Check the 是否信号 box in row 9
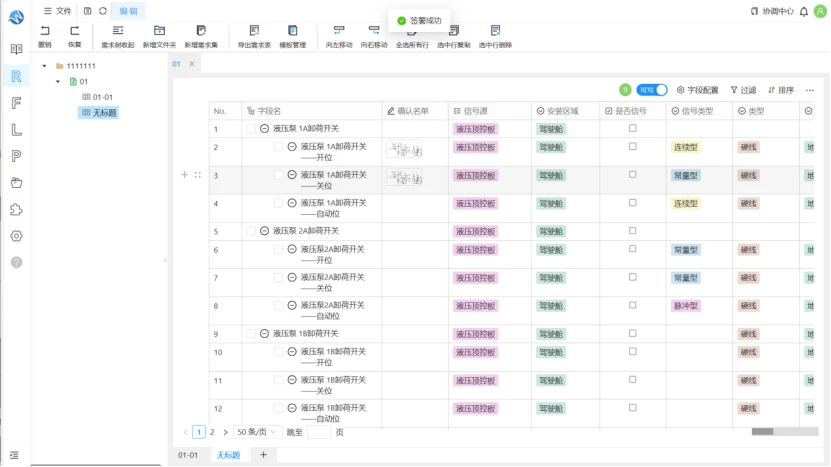Image resolution: width=831 pixels, height=467 pixels. 633,333
